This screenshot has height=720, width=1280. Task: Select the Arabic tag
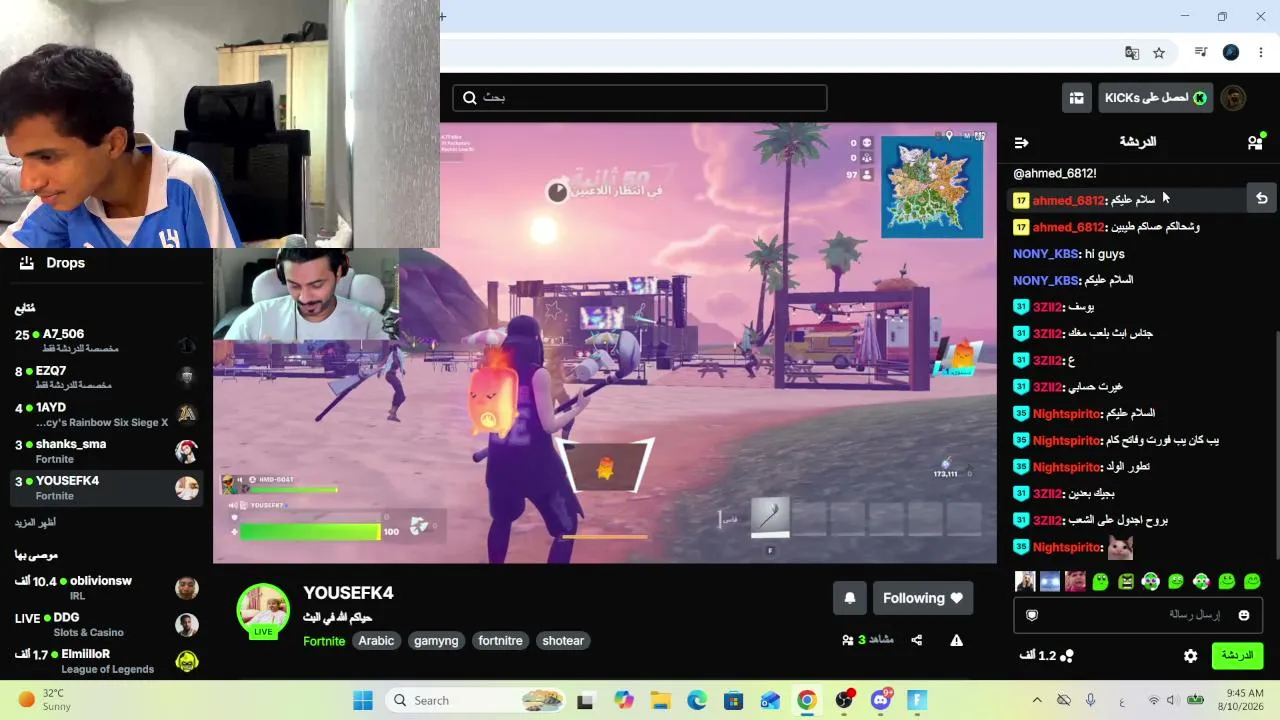pos(377,641)
